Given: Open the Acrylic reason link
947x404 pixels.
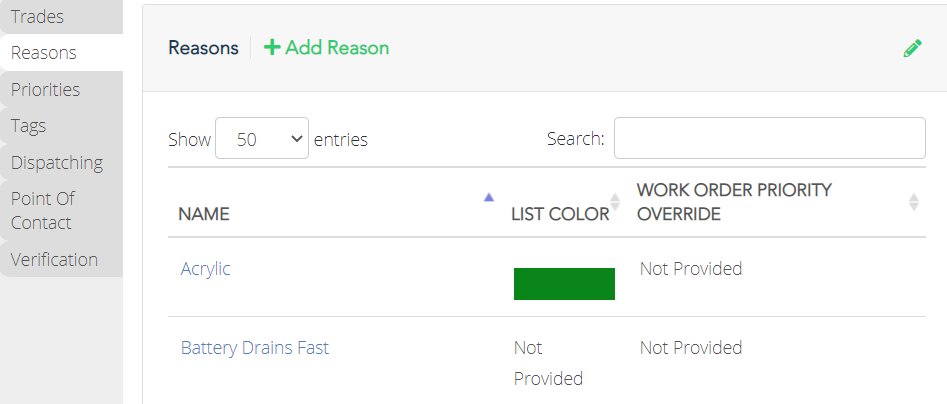Looking at the screenshot, I should click(205, 269).
